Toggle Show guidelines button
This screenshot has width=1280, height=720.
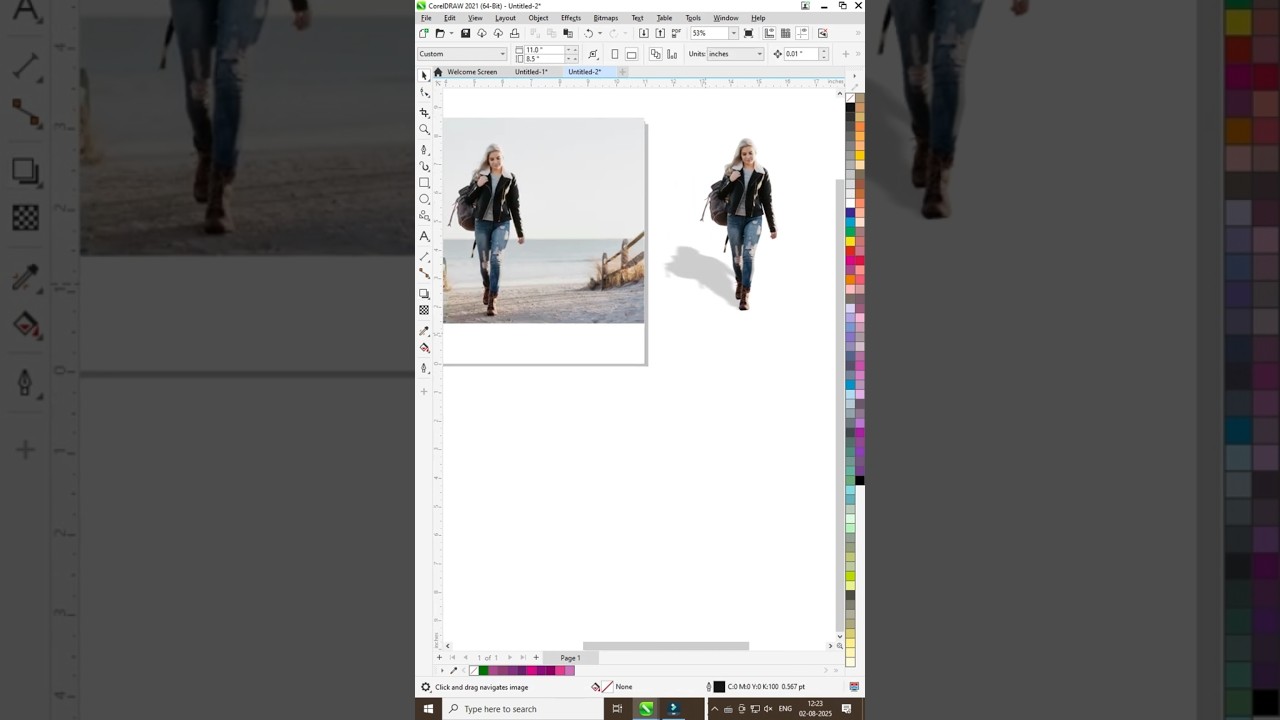pyautogui.click(x=802, y=33)
